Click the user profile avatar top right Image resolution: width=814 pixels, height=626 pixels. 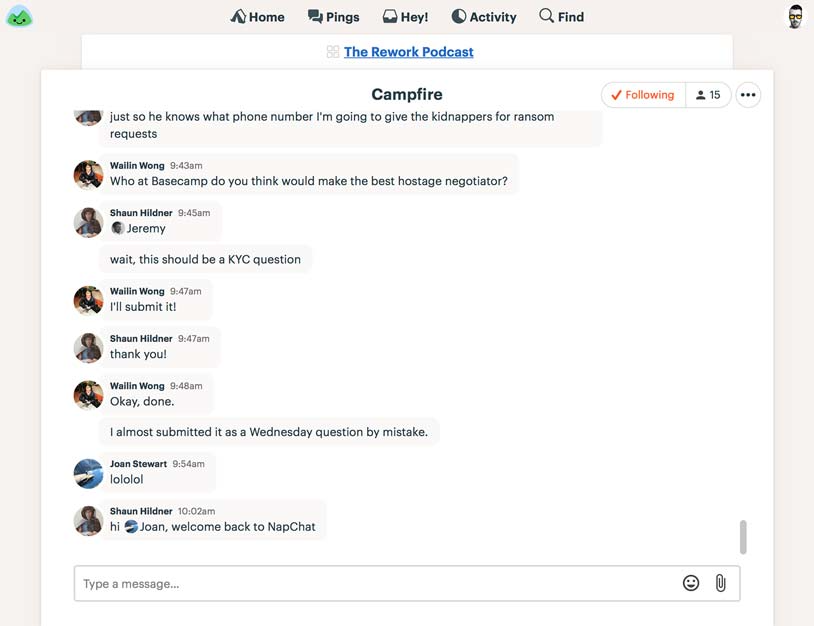(x=795, y=16)
